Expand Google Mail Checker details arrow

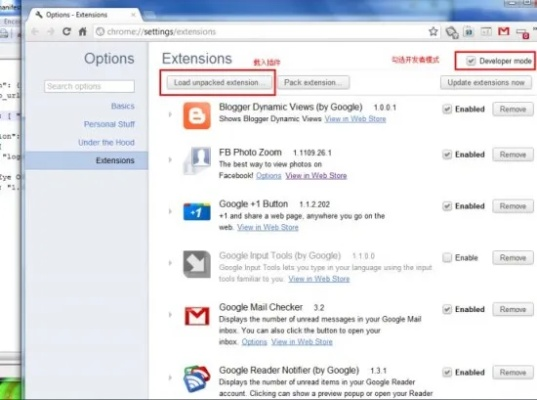170,314
